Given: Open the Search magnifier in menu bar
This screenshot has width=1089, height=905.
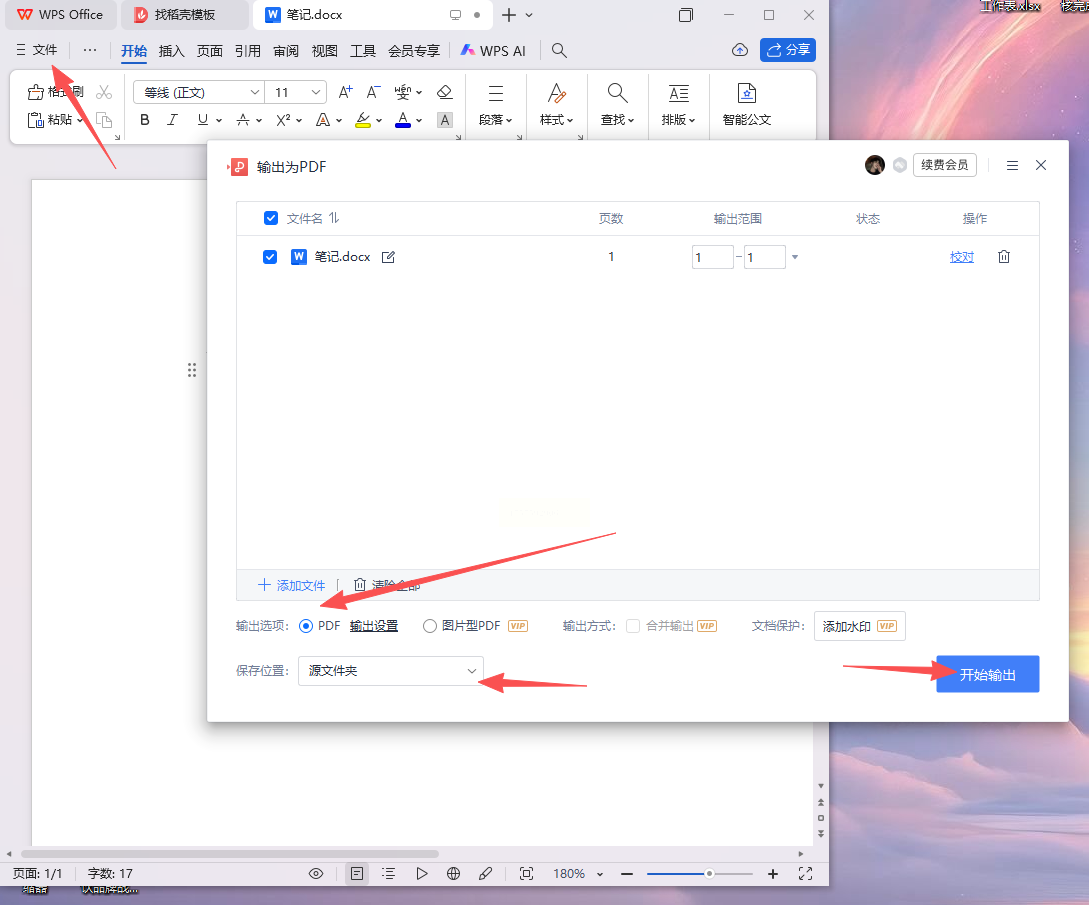Looking at the screenshot, I should click(x=559, y=50).
